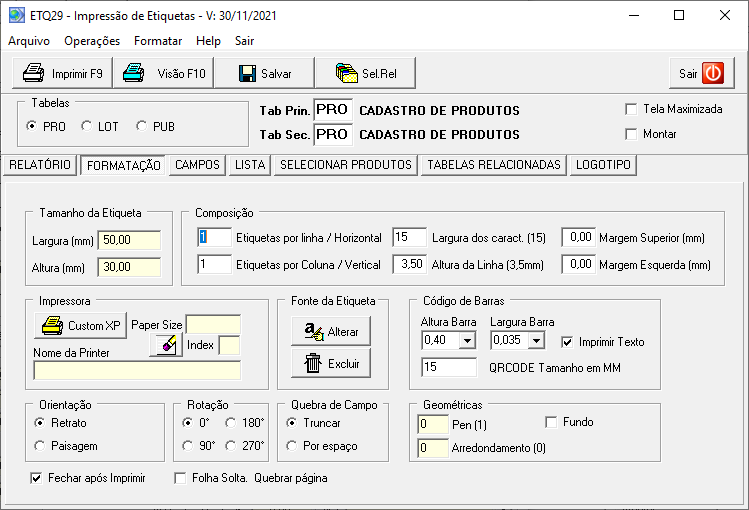Maximize the ETQ29 window
The width and height of the screenshot is (749, 510).
(x=679, y=15)
